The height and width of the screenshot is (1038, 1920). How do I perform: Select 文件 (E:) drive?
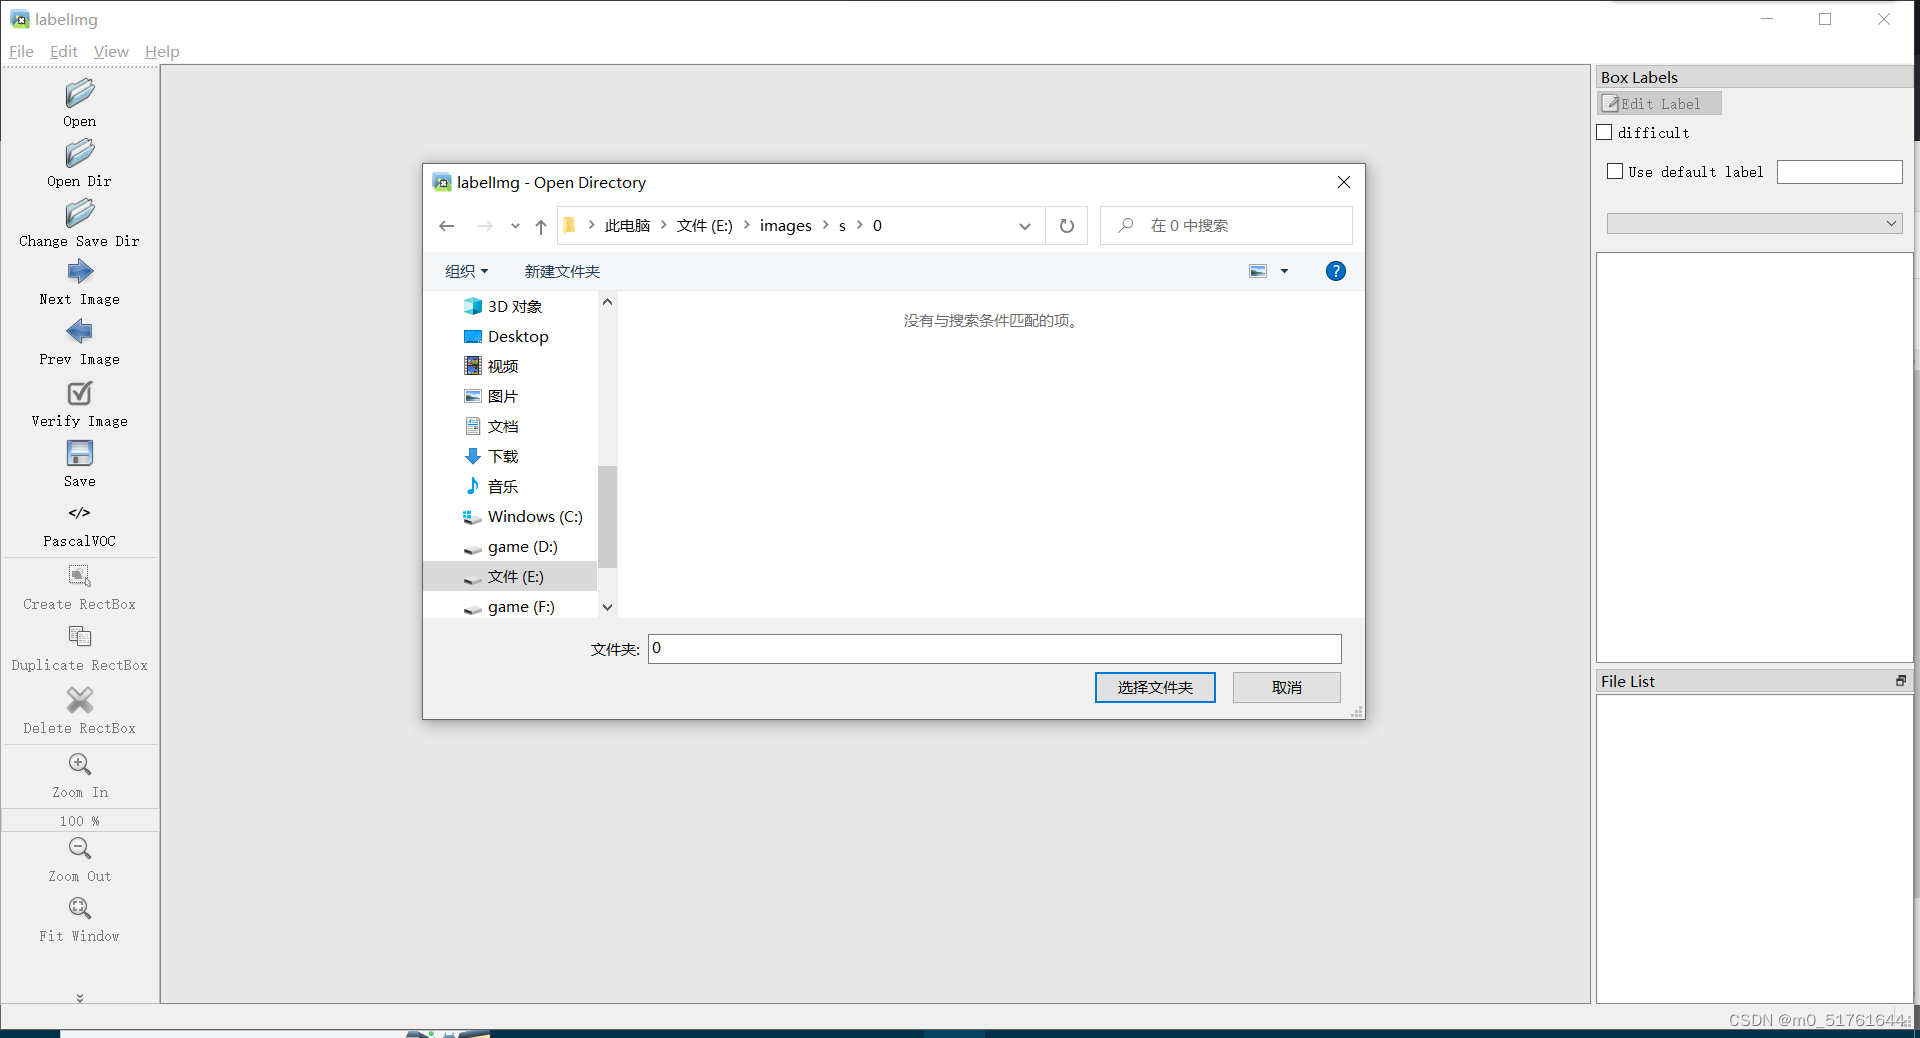[x=510, y=576]
